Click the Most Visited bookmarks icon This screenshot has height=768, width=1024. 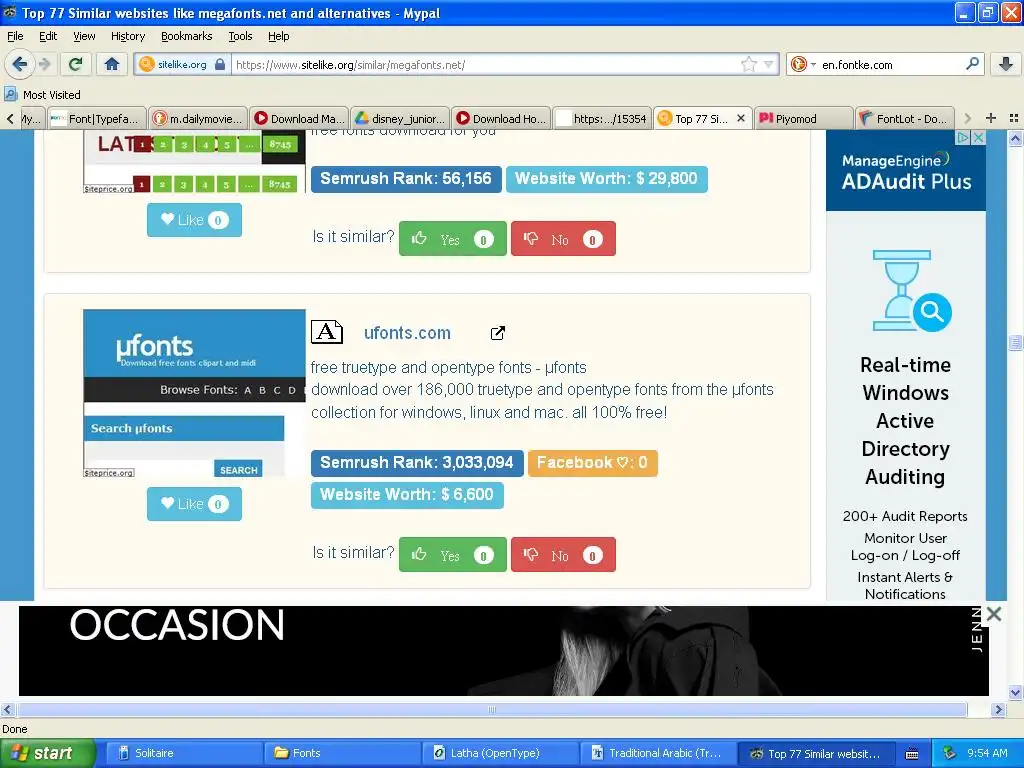[x=10, y=94]
